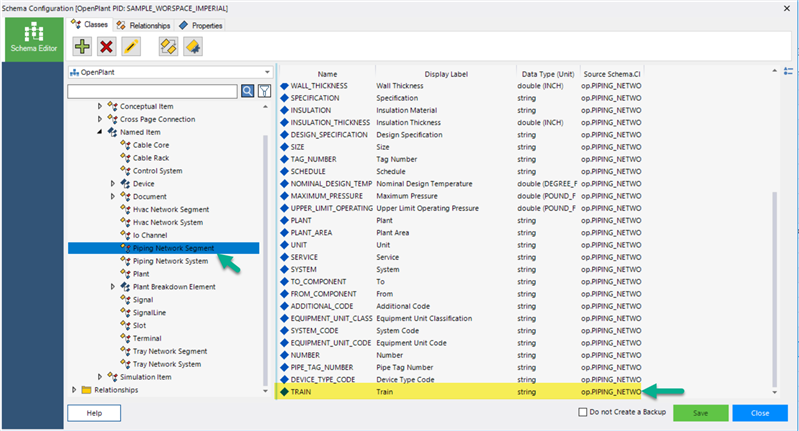Click the yellow pencil Edit Class icon

pos(131,47)
